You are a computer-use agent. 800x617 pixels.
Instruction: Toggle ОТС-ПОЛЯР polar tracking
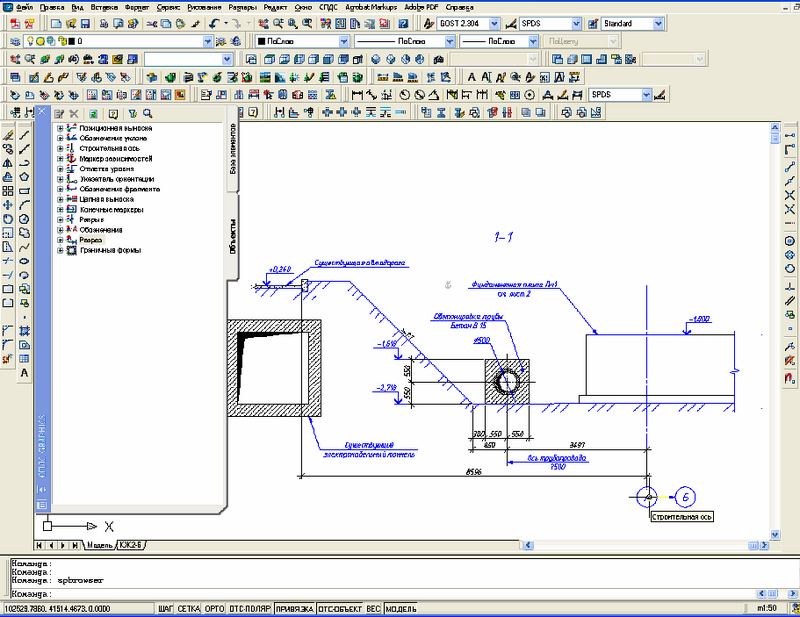249,608
